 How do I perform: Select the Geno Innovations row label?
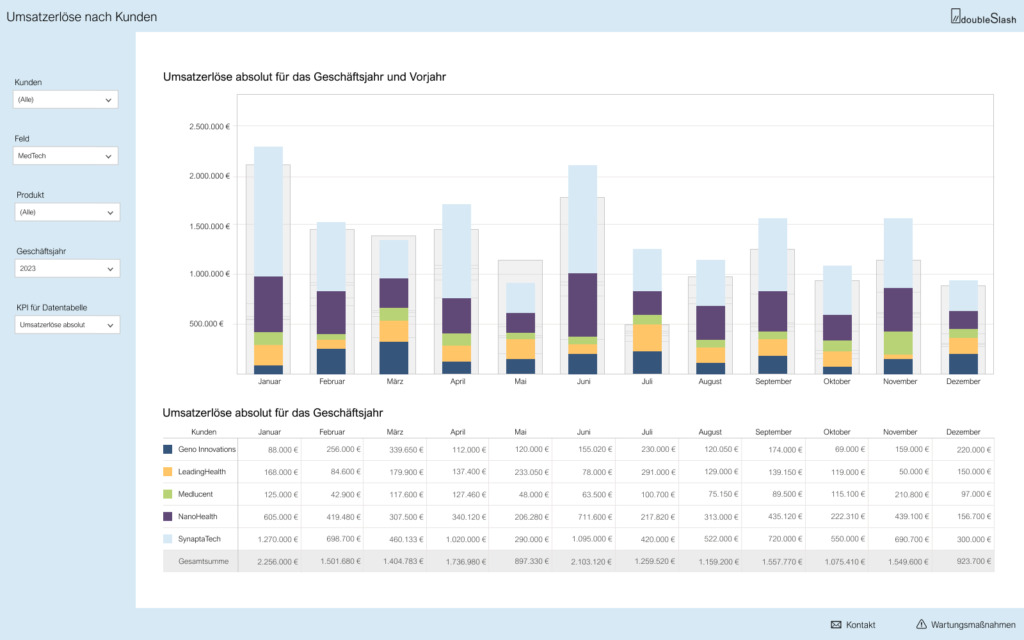206,449
